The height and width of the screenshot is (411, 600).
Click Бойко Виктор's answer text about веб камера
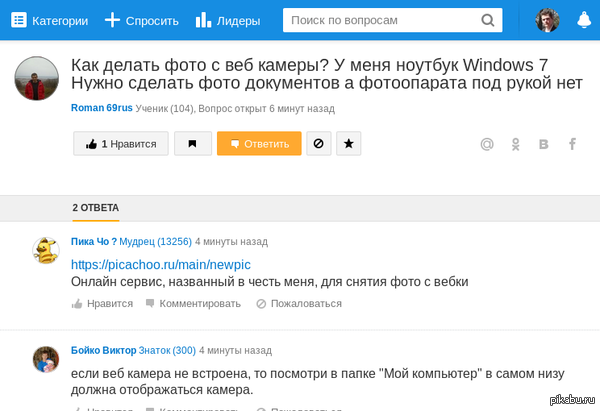317,382
